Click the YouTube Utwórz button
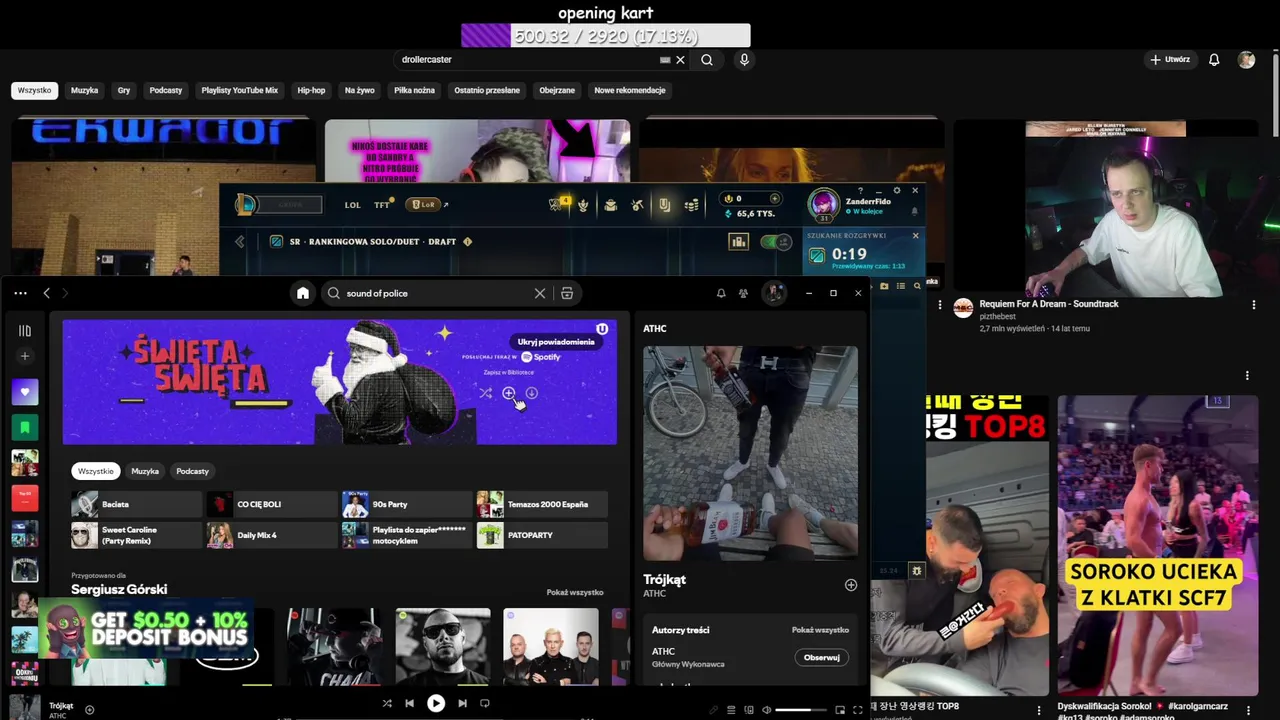The image size is (1280, 720). 1170,60
